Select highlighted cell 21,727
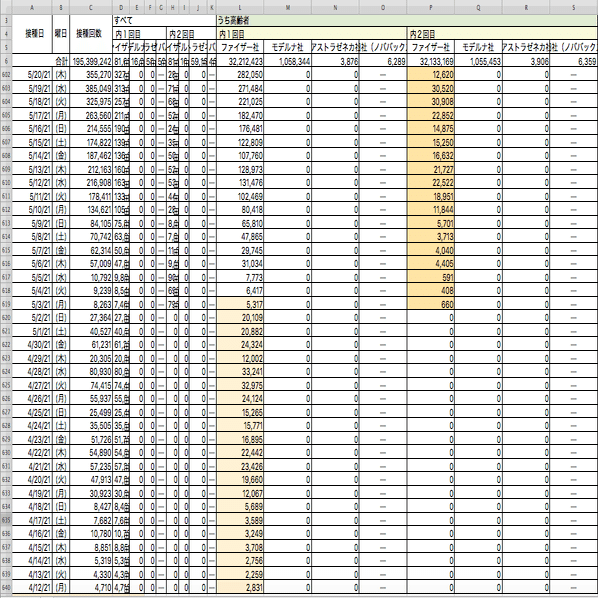The width and height of the screenshot is (598, 598). 431,169
